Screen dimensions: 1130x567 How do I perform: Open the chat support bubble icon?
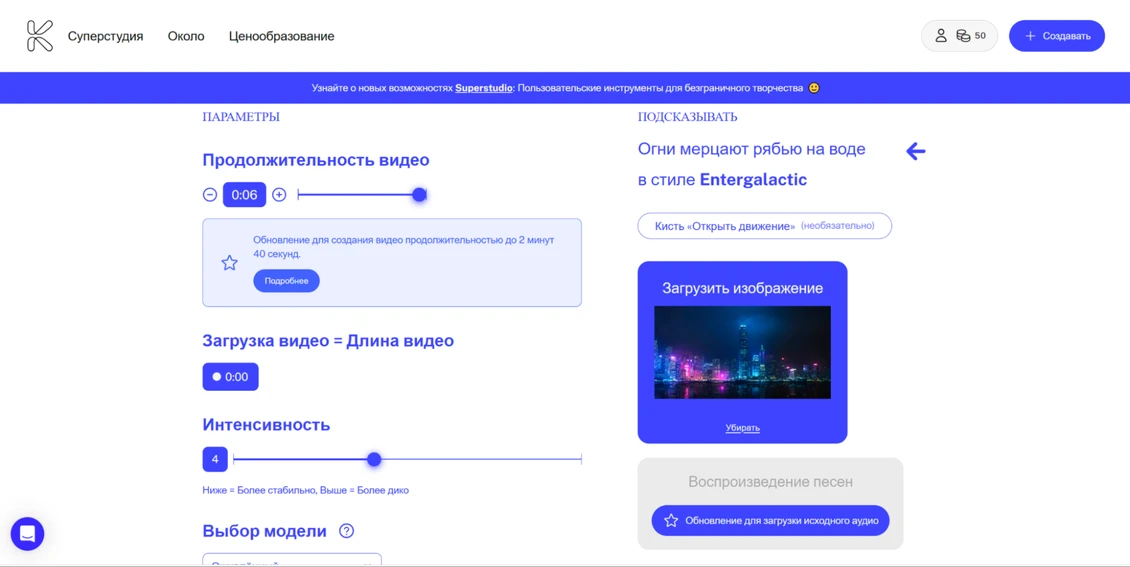(x=27, y=534)
